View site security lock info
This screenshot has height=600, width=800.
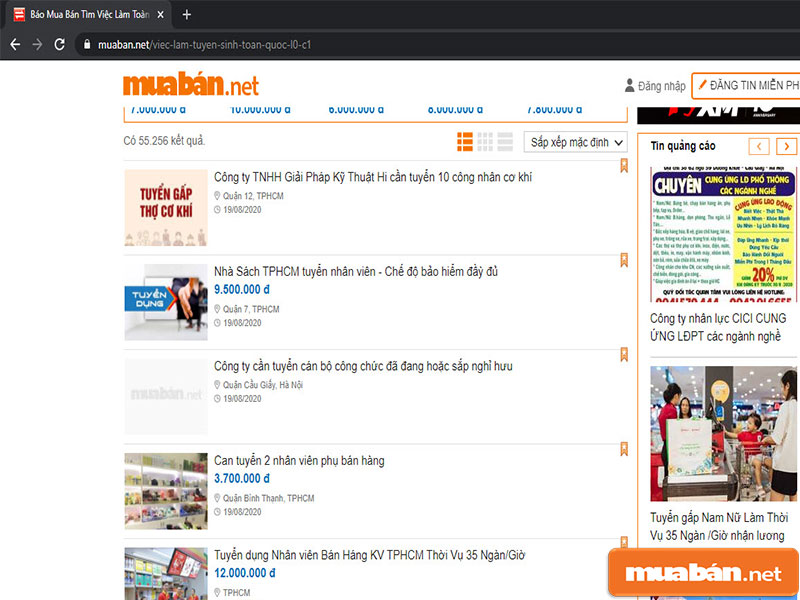[x=87, y=45]
